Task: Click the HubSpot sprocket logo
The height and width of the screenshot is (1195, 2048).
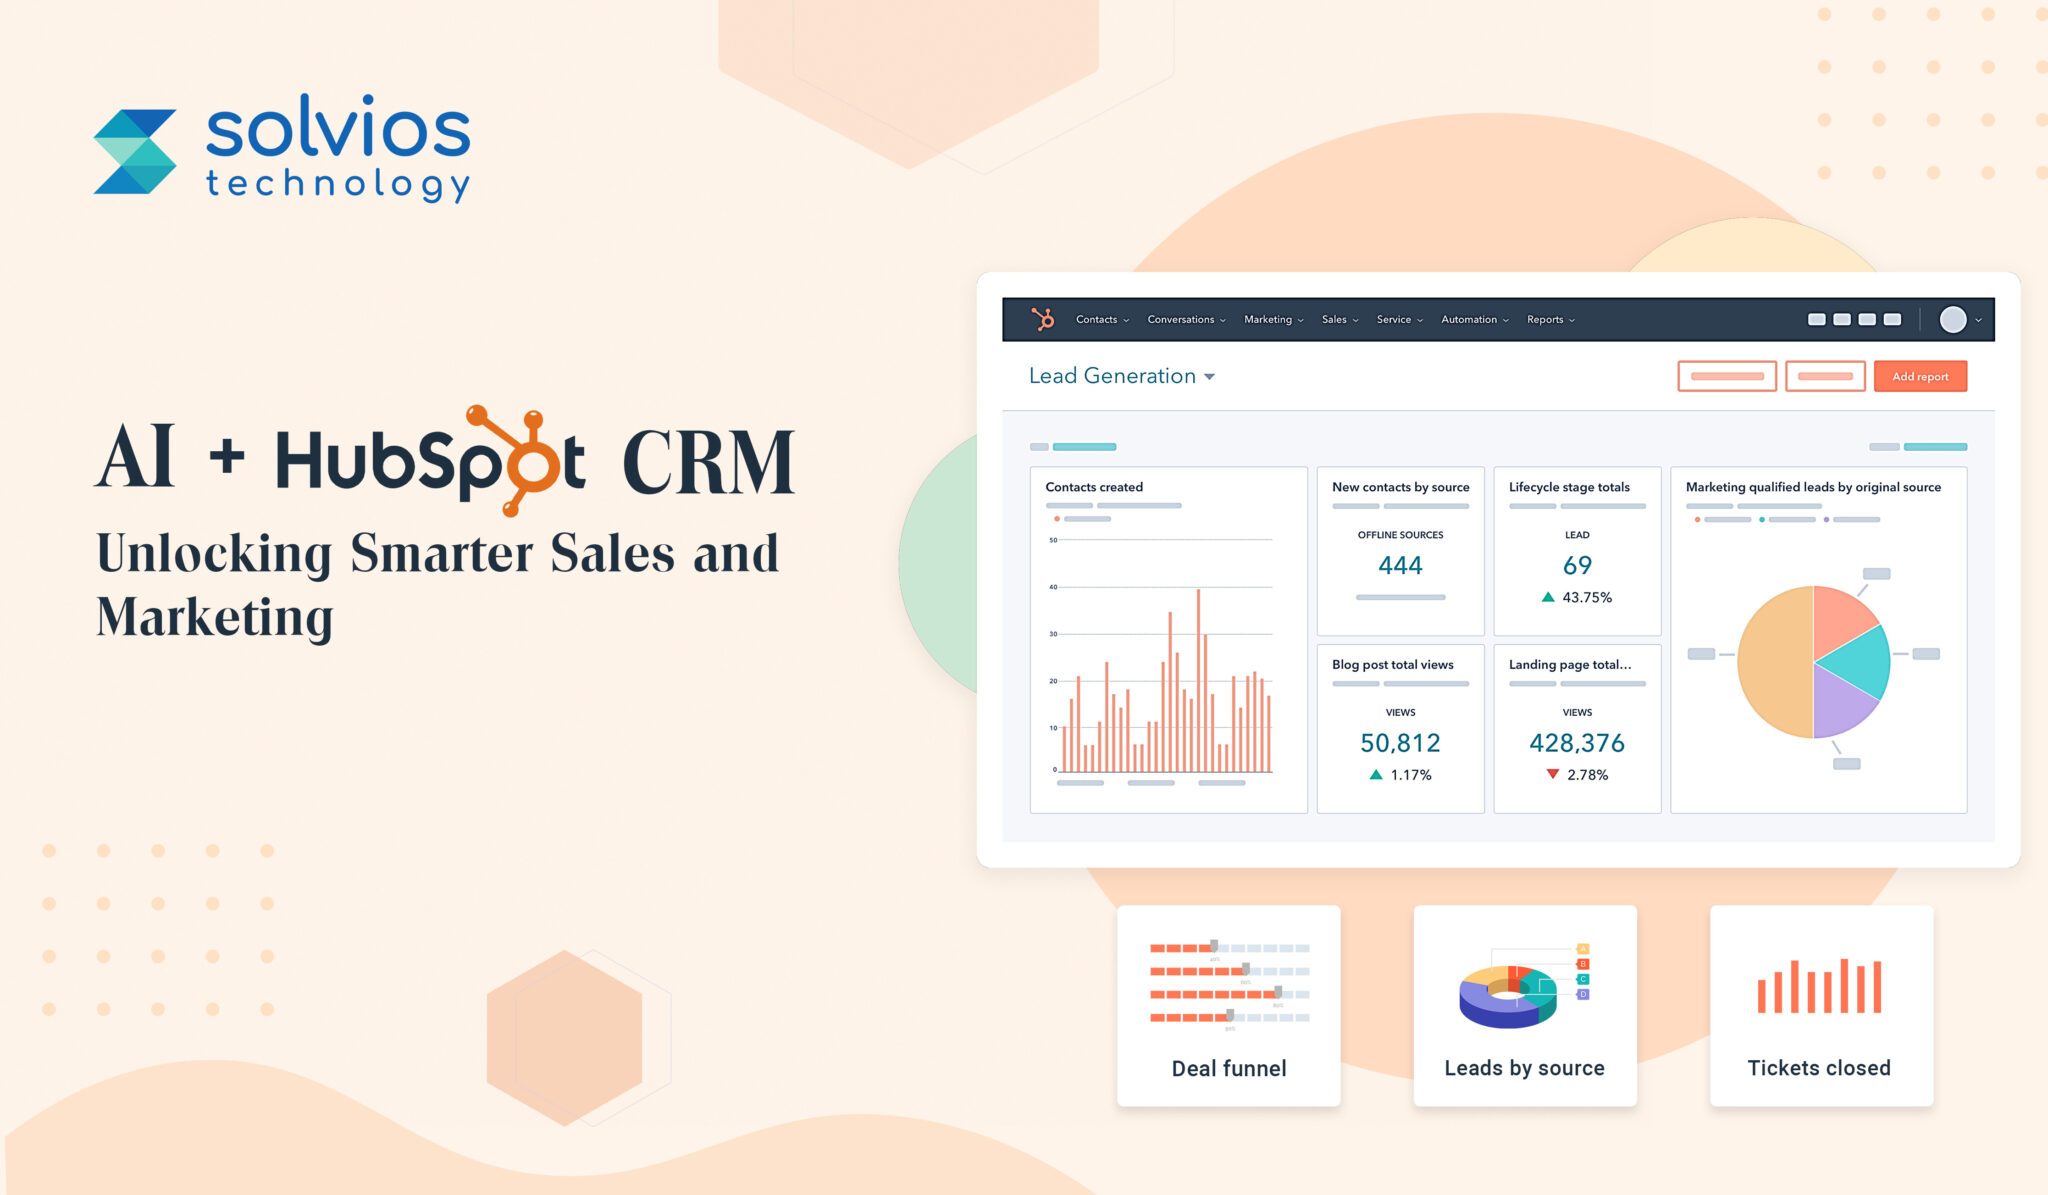Action: (x=1044, y=319)
